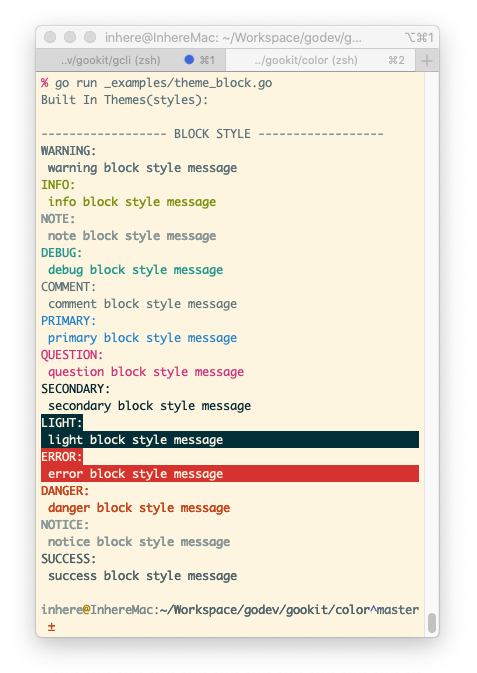477x673 pixels.
Task: Click the blue activity dot on gcli tab
Action: [189, 60]
